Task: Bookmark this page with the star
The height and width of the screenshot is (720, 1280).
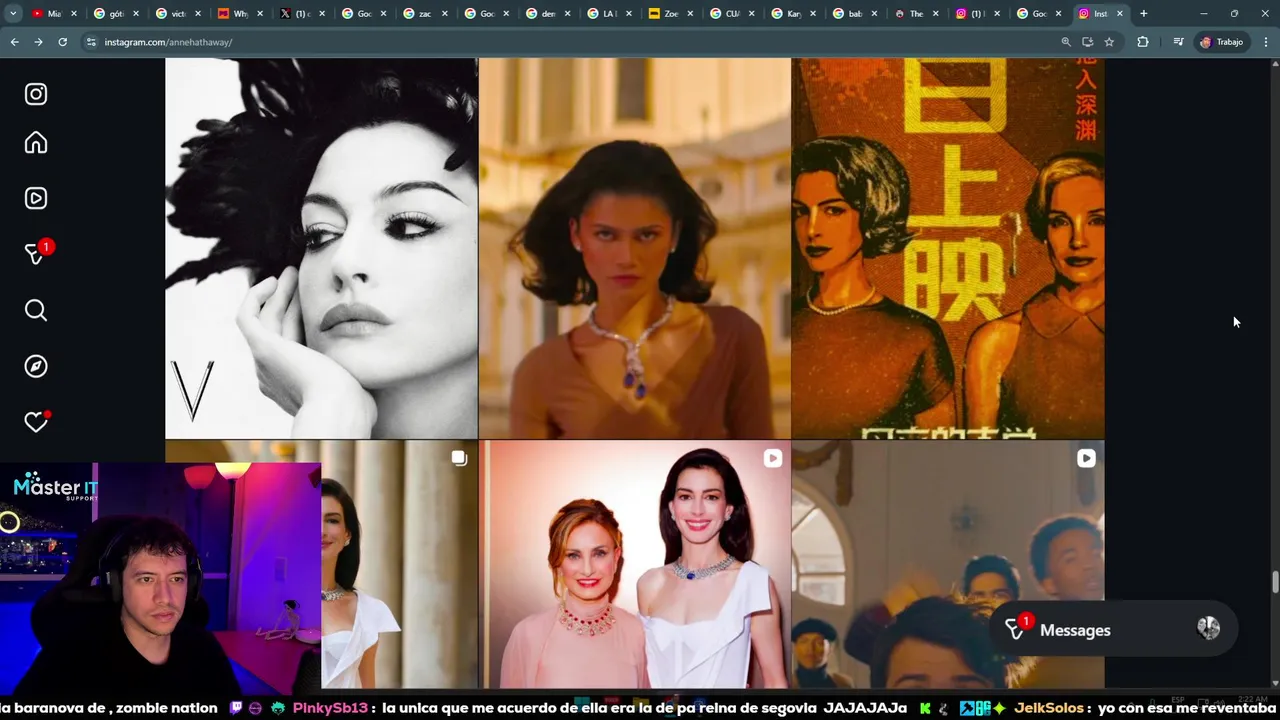Action: pos(1109,42)
